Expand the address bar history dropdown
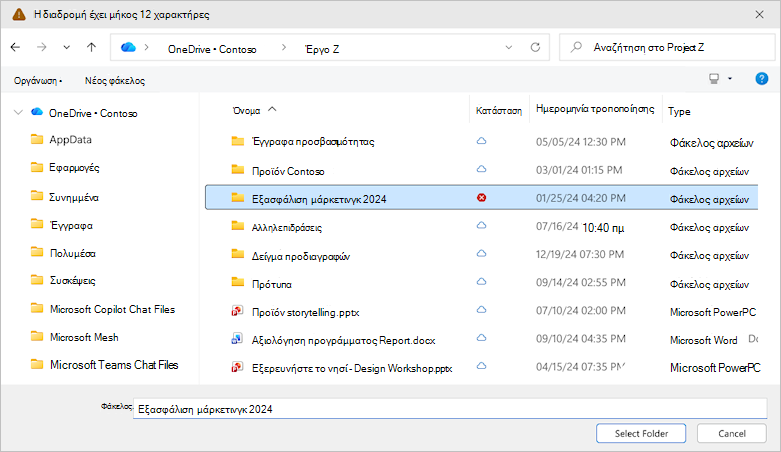The image size is (781, 452). pos(509,47)
